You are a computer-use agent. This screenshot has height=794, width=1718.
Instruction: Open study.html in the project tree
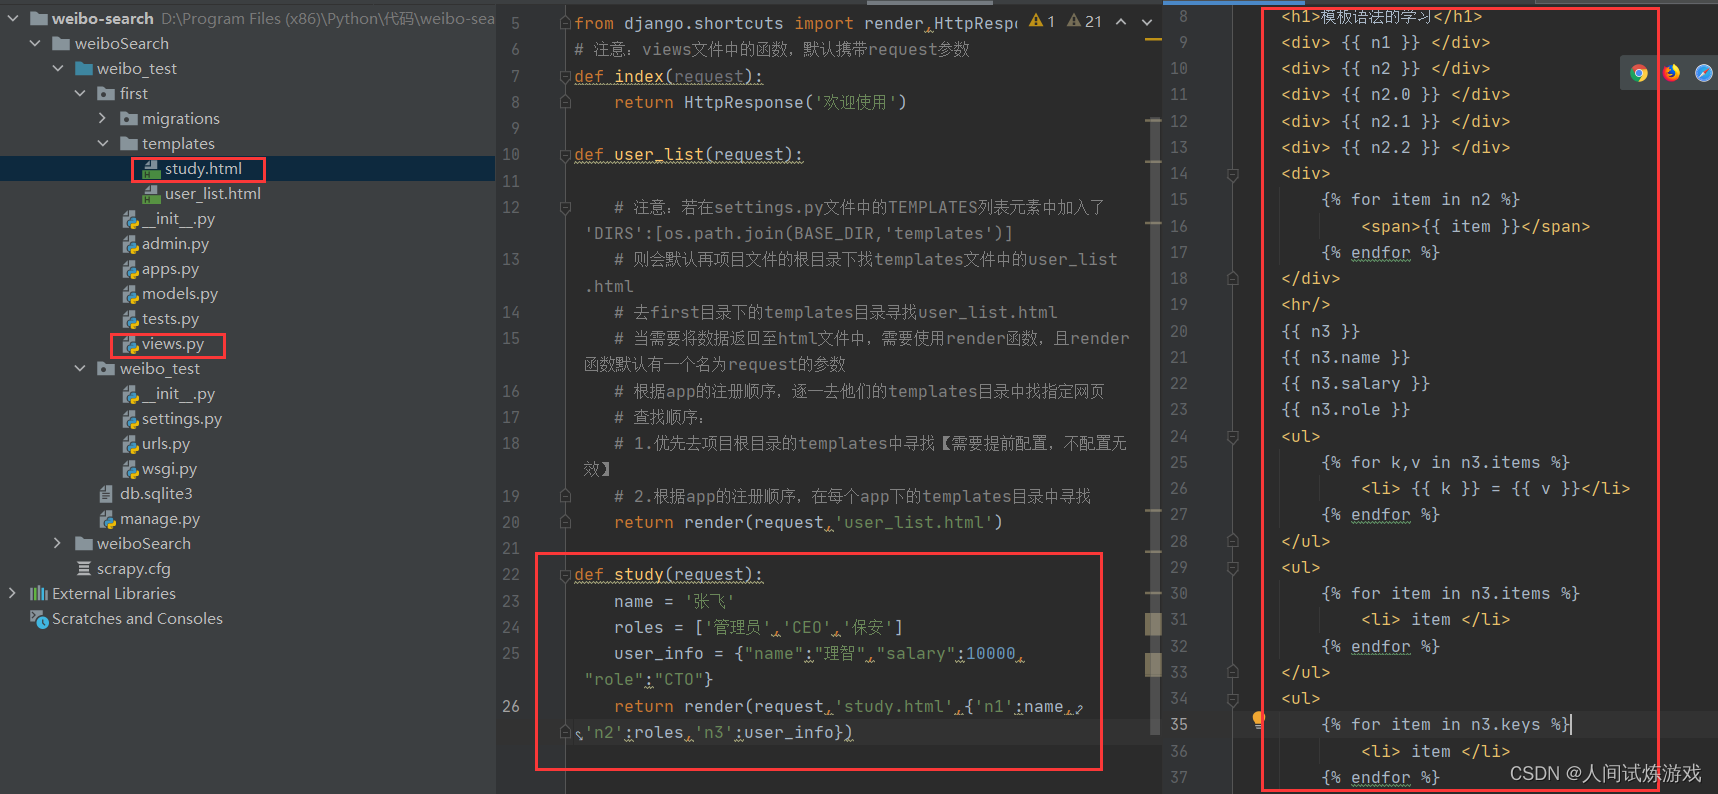(203, 169)
